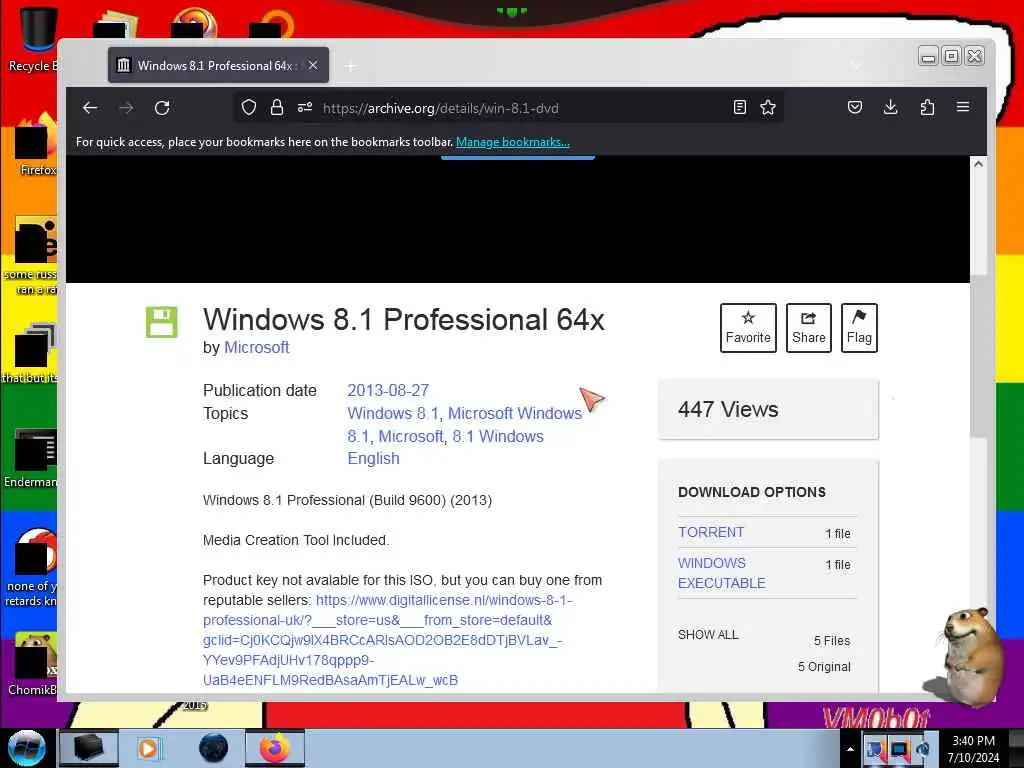This screenshot has height=768, width=1024.
Task: Open the Firefox downloads panel
Action: tap(890, 108)
